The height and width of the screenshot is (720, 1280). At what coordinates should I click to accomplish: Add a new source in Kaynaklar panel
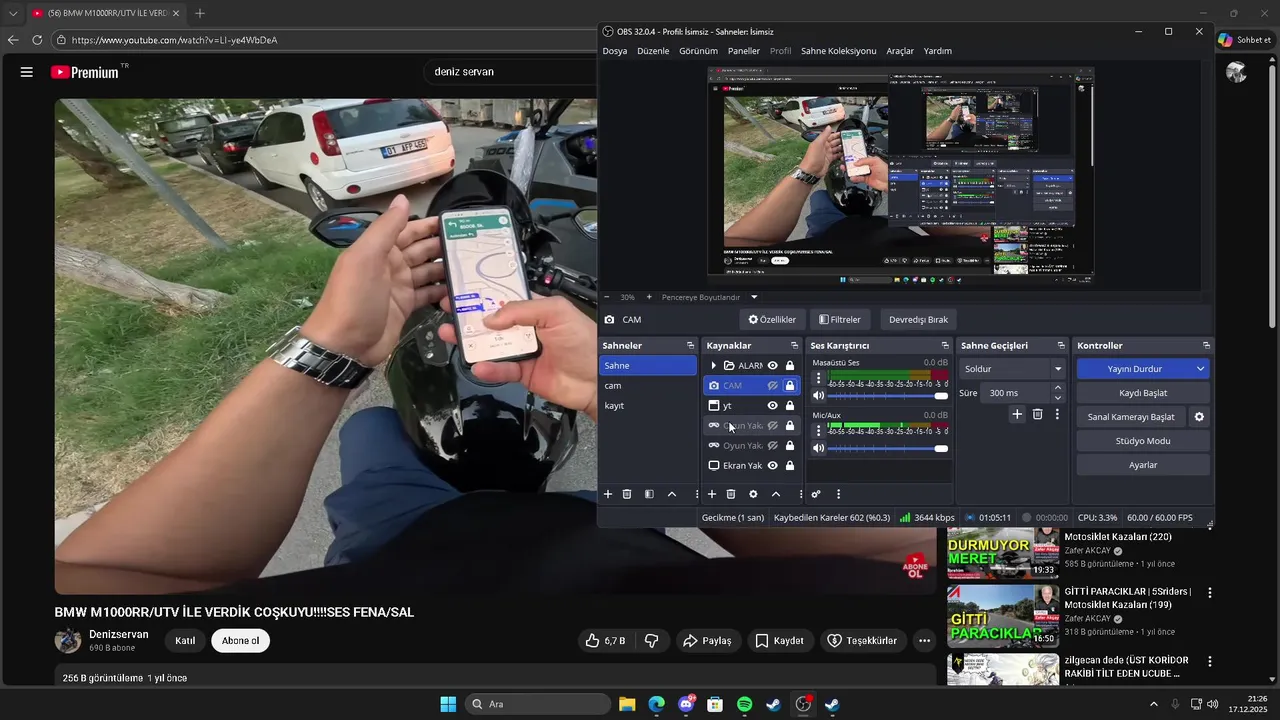point(712,494)
